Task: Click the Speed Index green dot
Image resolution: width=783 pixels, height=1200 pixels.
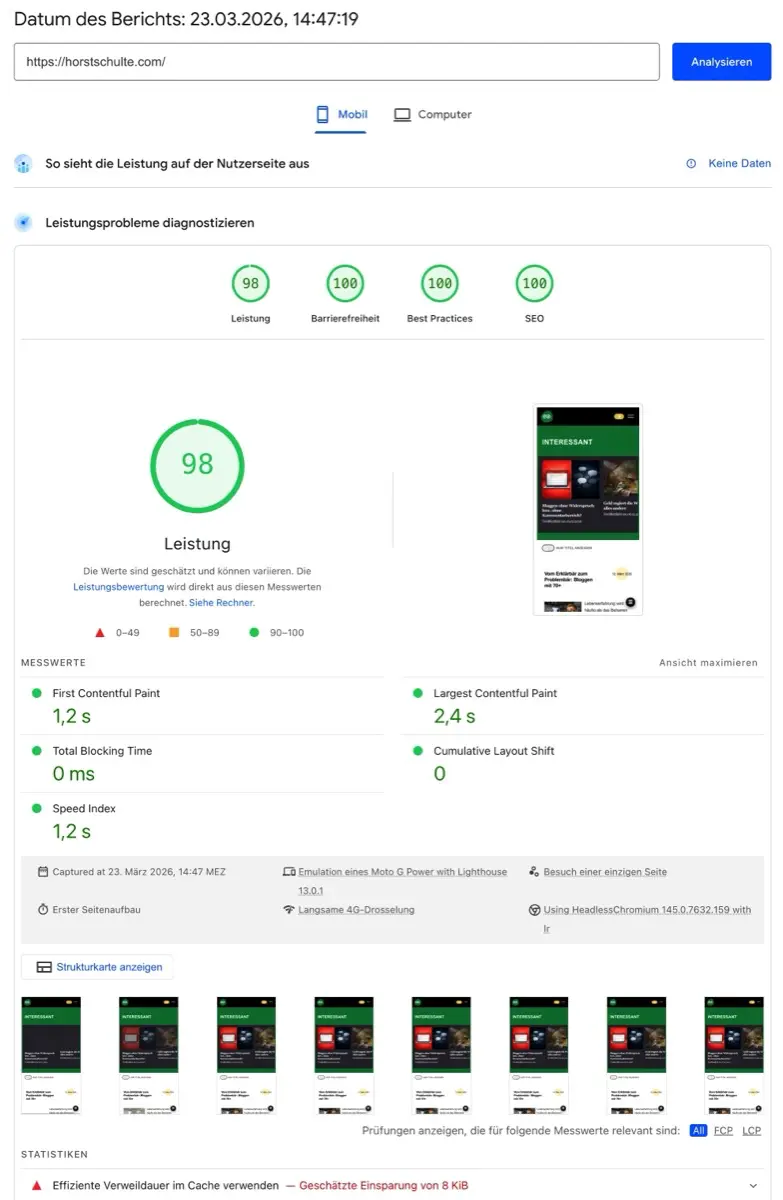Action: click(x=37, y=808)
